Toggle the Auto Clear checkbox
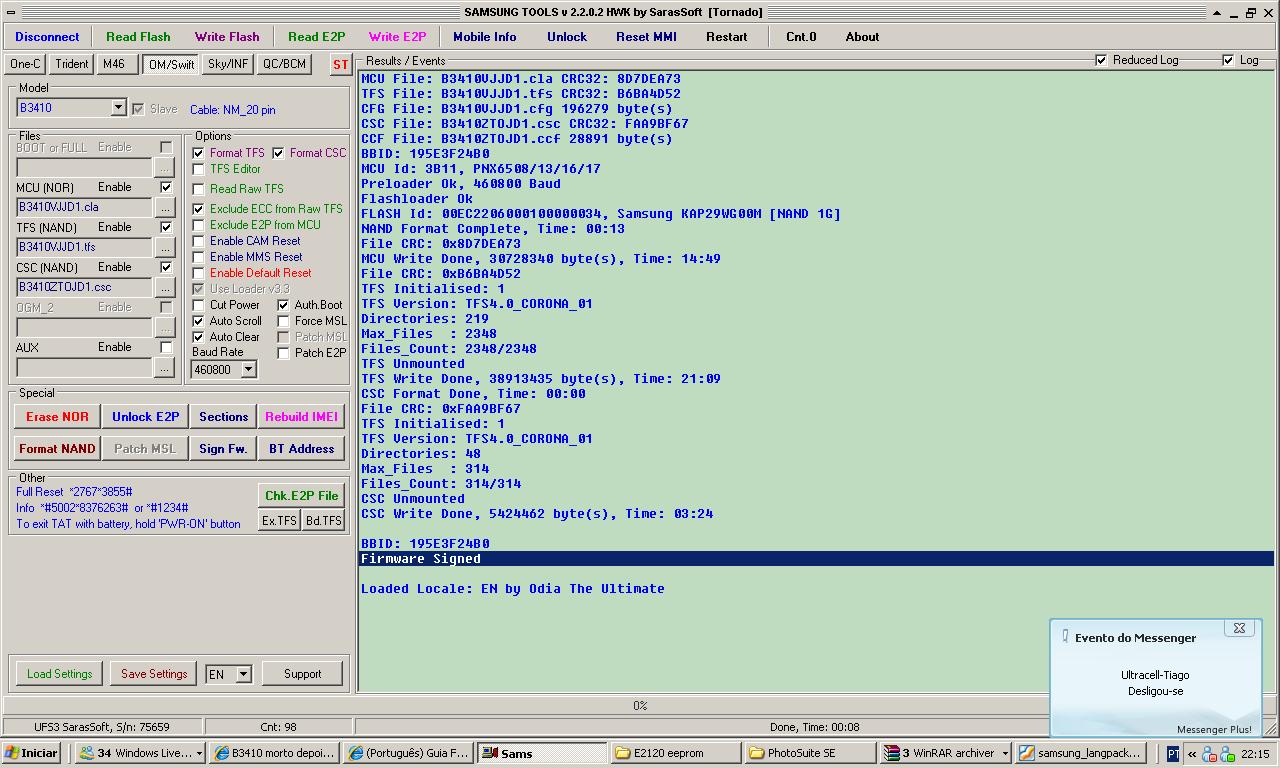 point(198,337)
